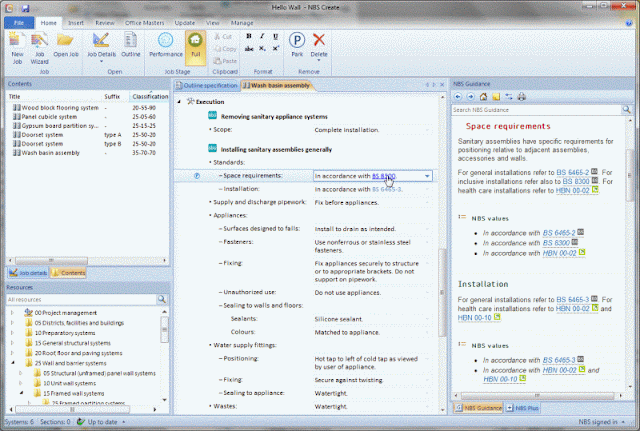Expand 00 Project management node
Image resolution: width=640 pixels, height=431 pixels.
pos(13,313)
